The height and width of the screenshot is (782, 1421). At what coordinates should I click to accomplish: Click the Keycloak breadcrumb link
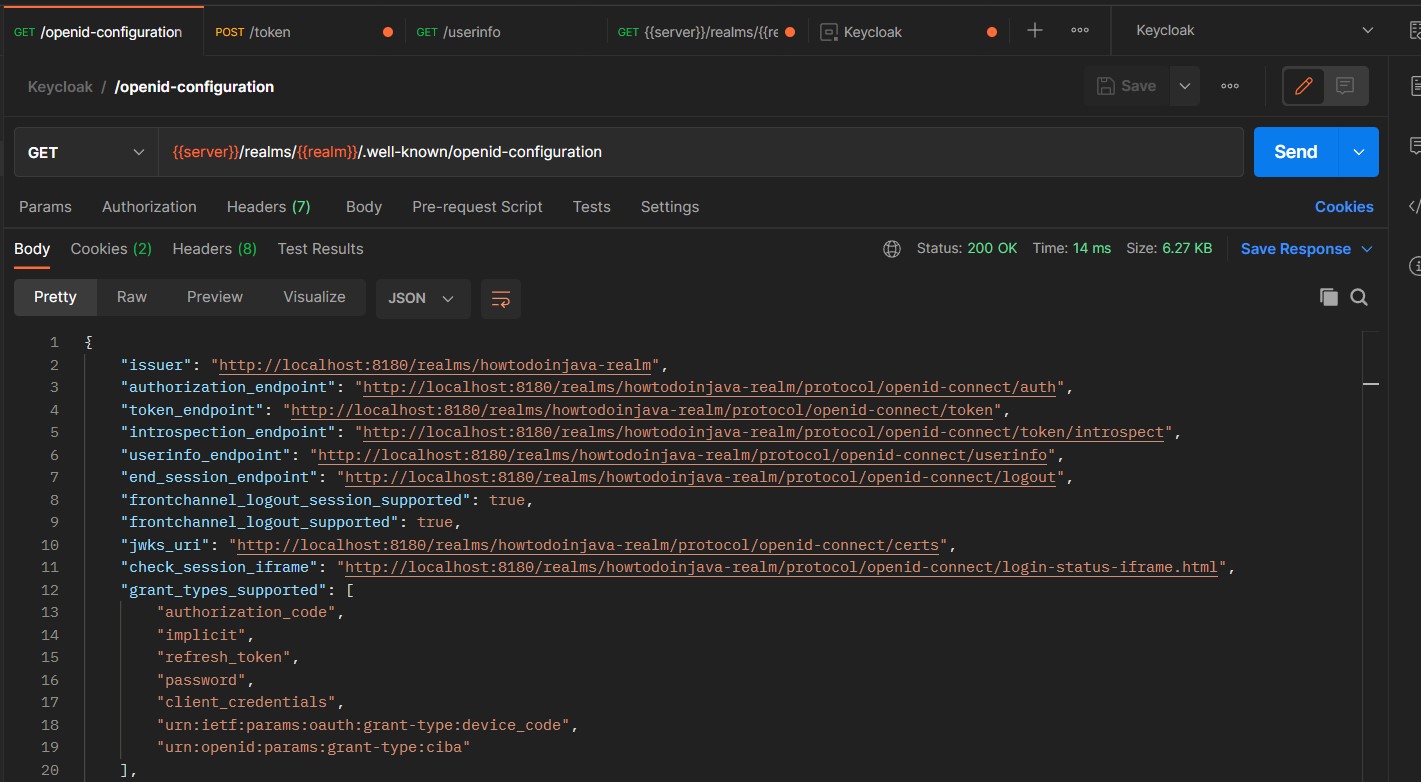coord(60,87)
